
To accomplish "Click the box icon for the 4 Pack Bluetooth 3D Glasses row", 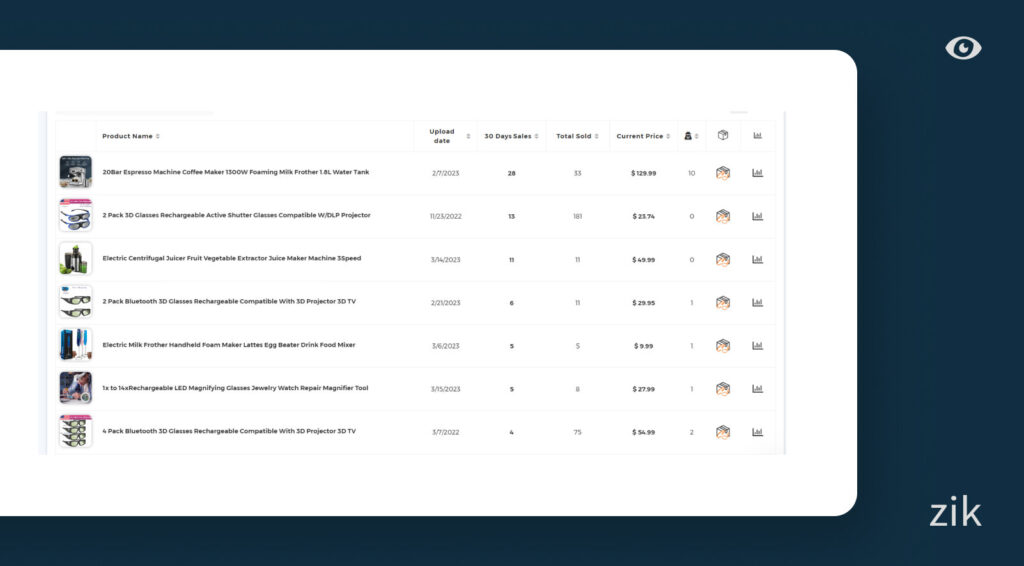I will click(x=723, y=432).
